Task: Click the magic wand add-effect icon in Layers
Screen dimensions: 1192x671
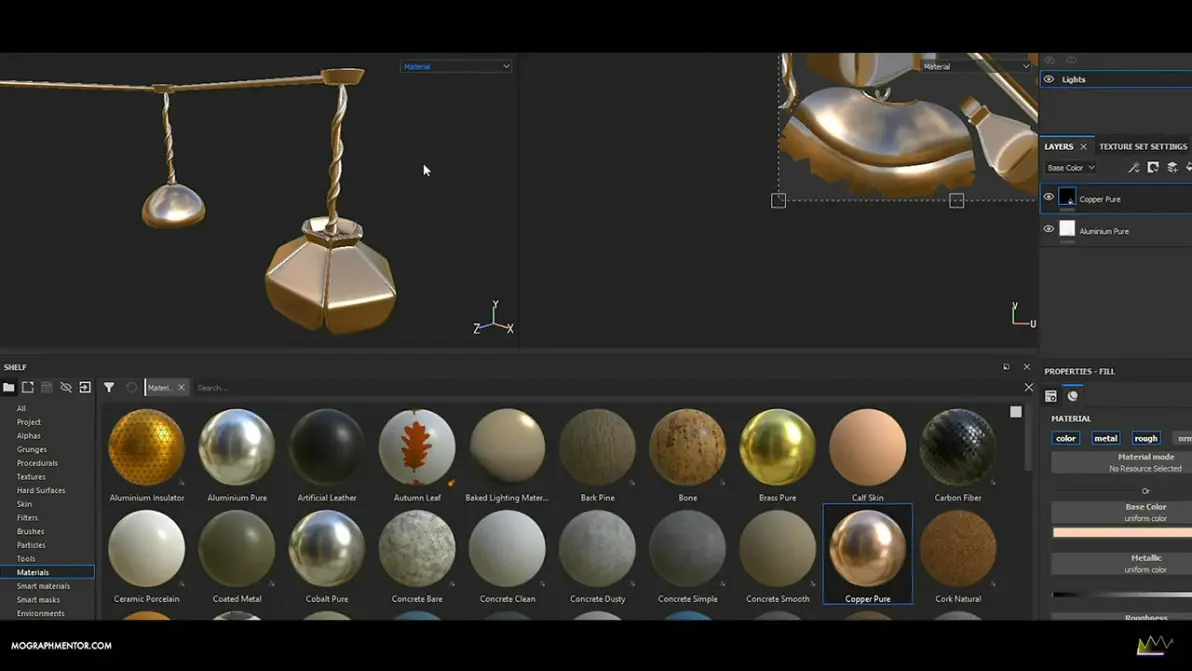Action: pyautogui.click(x=1133, y=168)
